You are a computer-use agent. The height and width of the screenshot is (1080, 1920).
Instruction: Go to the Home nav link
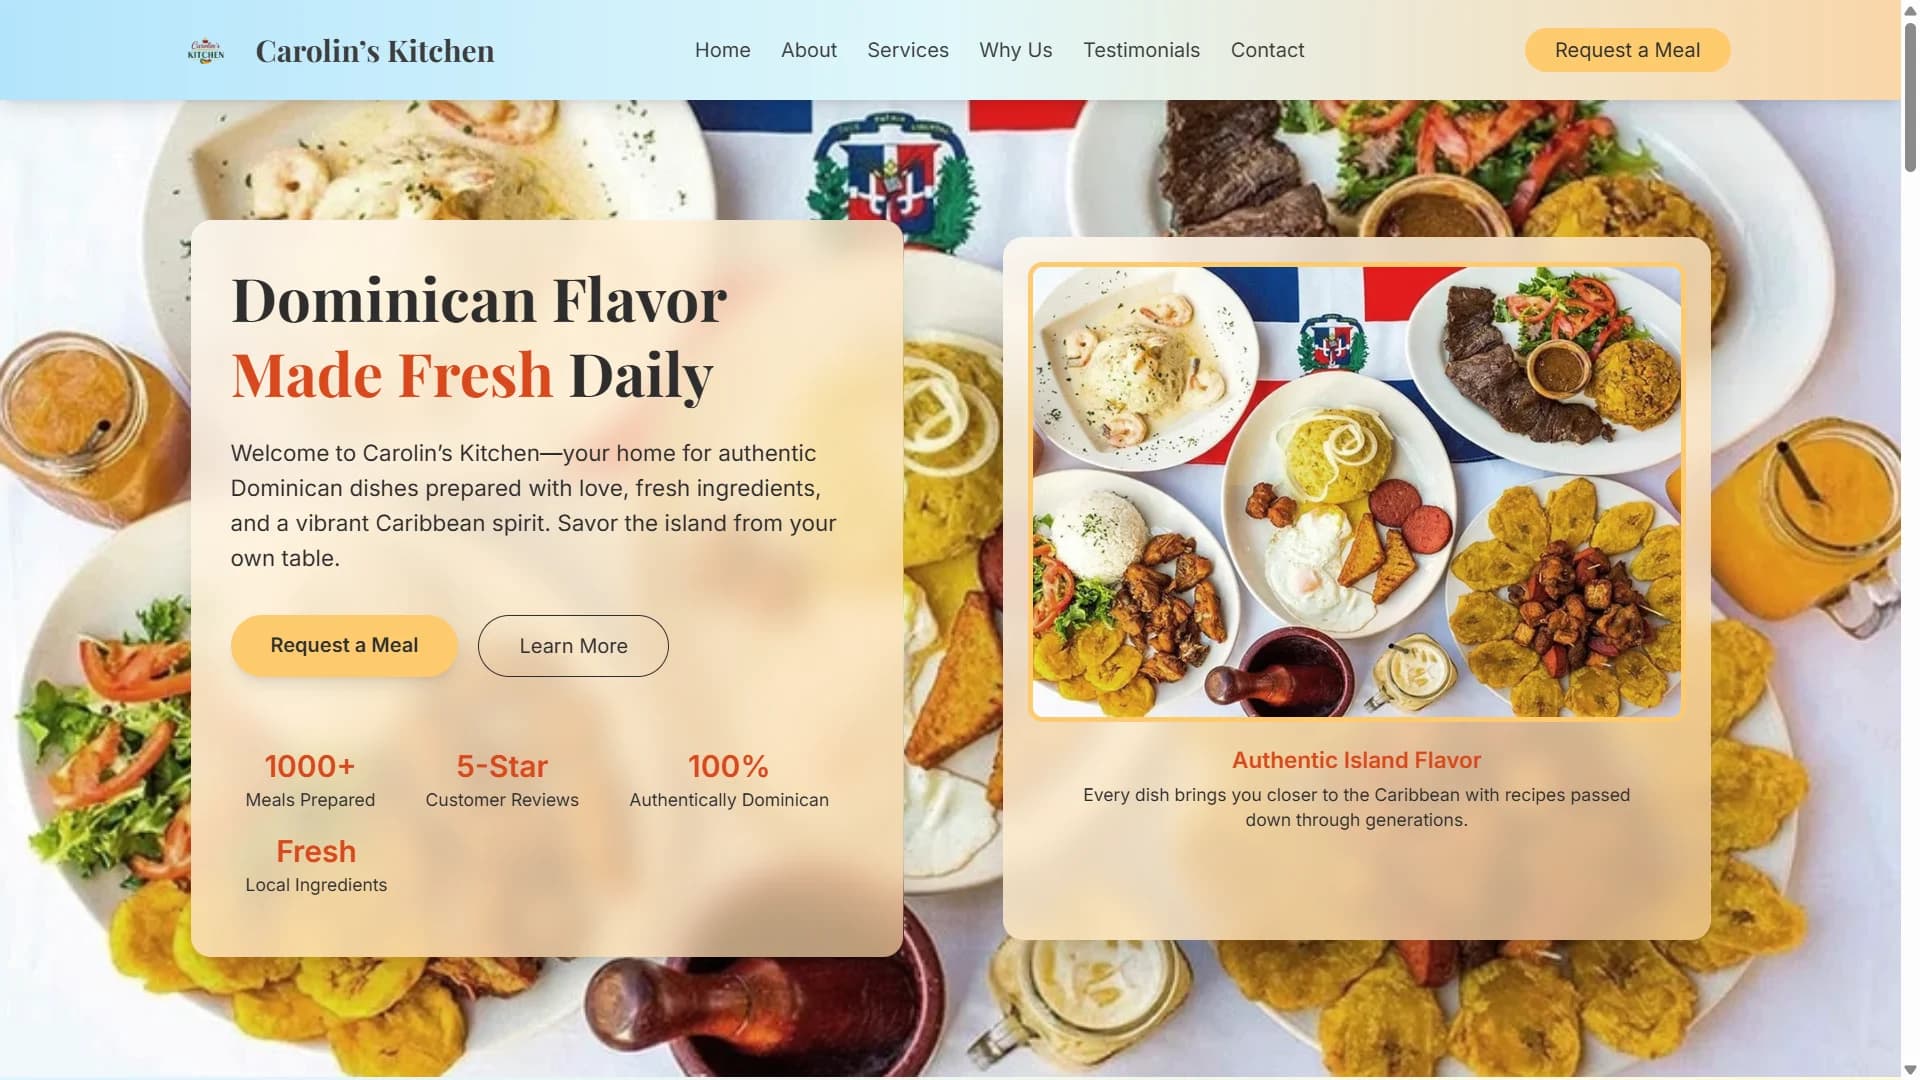tap(722, 50)
